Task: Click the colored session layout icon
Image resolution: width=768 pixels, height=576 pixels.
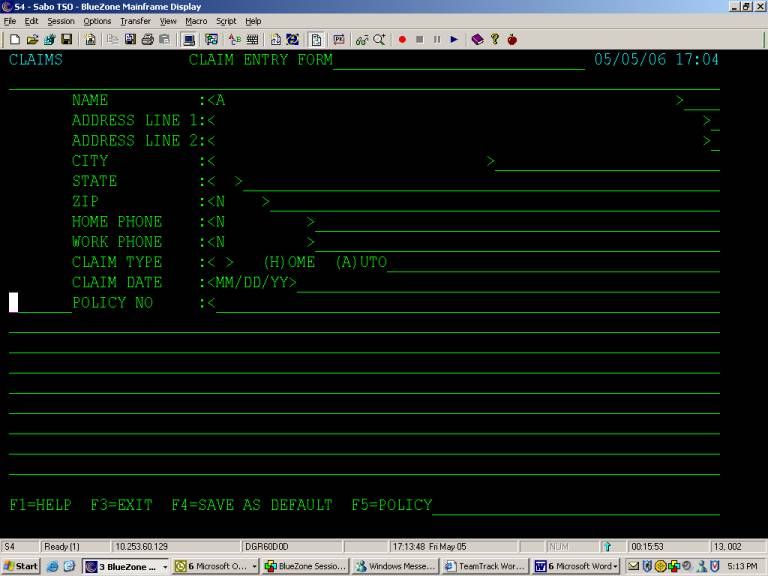Action: 212,40
